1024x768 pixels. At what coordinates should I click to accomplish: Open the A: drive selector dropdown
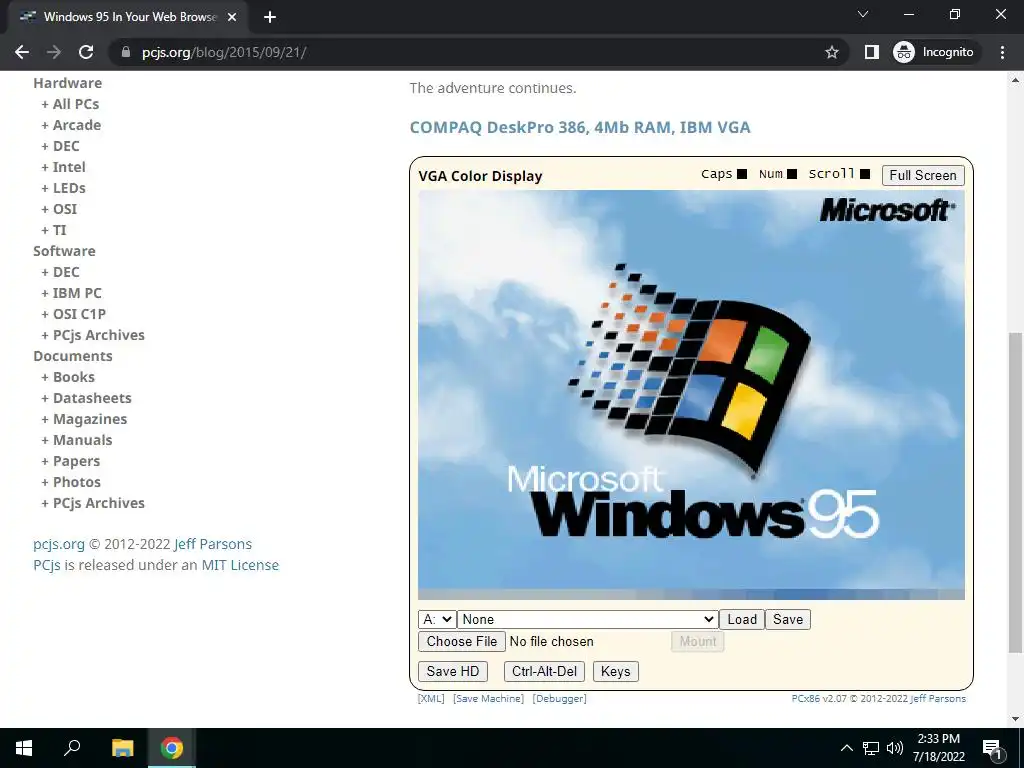(x=437, y=619)
